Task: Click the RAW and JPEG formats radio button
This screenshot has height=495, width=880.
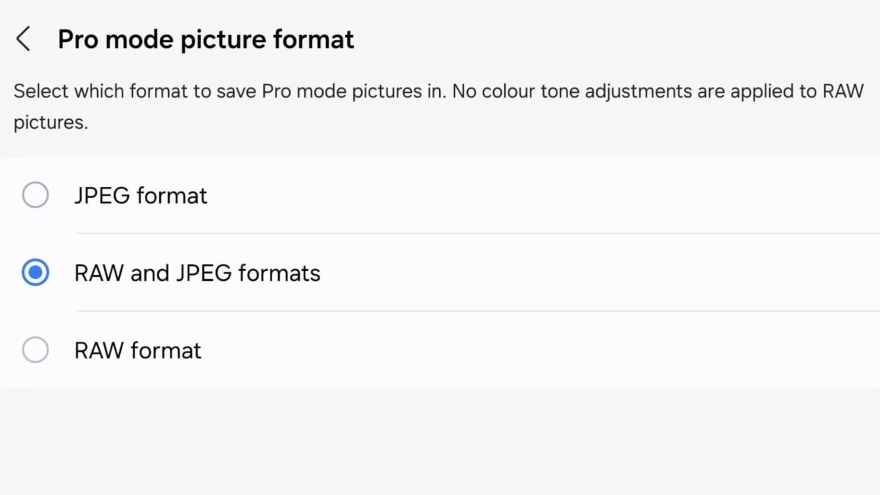Action: tap(35, 273)
